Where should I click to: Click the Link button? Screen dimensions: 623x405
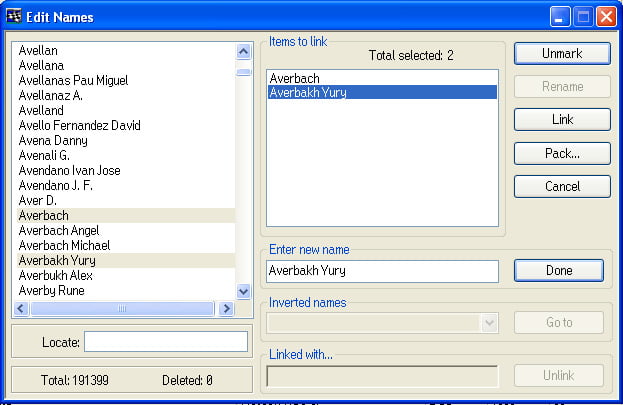pos(562,119)
